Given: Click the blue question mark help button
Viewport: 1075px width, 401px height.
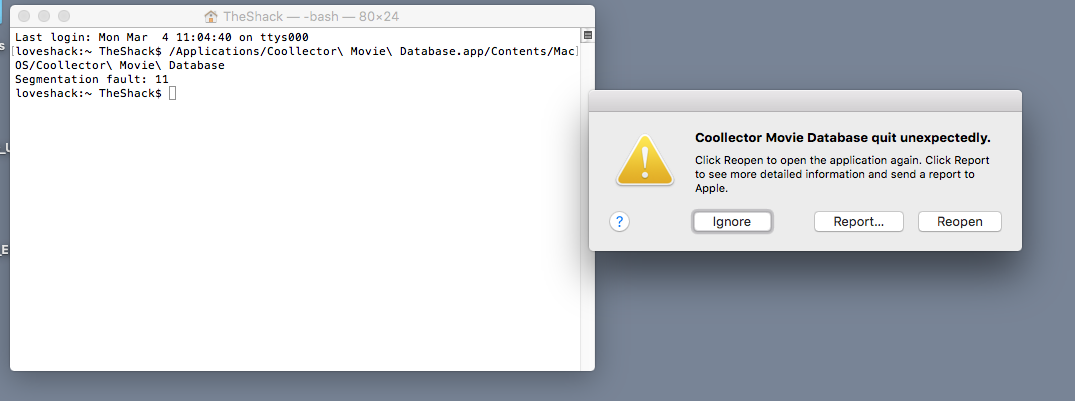Looking at the screenshot, I should 619,222.
